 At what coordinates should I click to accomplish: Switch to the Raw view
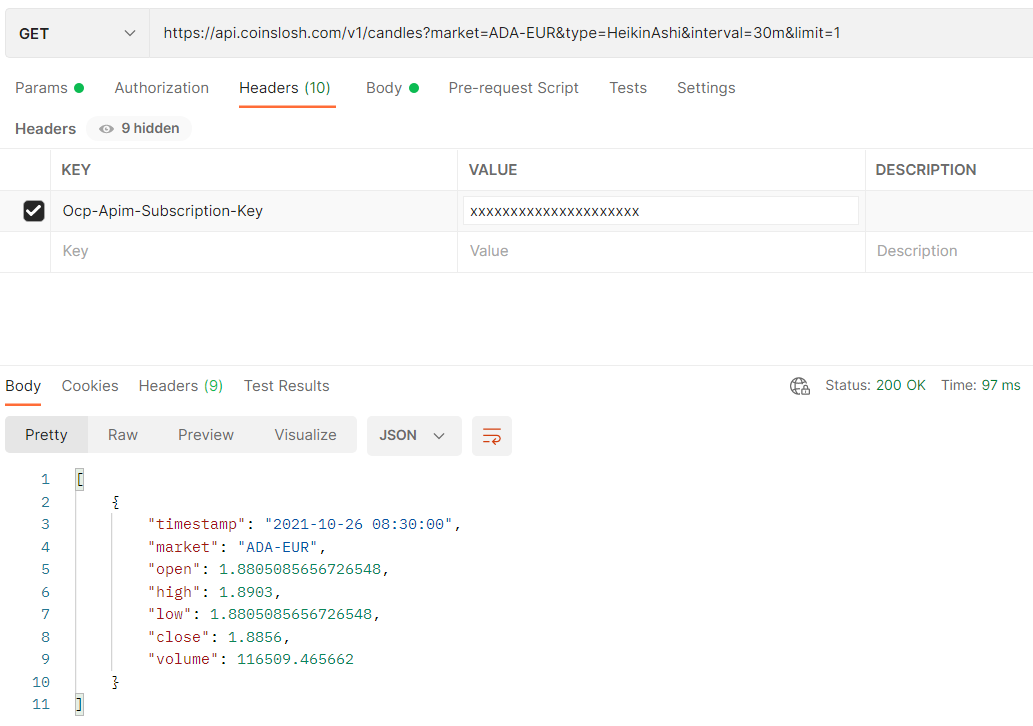123,435
